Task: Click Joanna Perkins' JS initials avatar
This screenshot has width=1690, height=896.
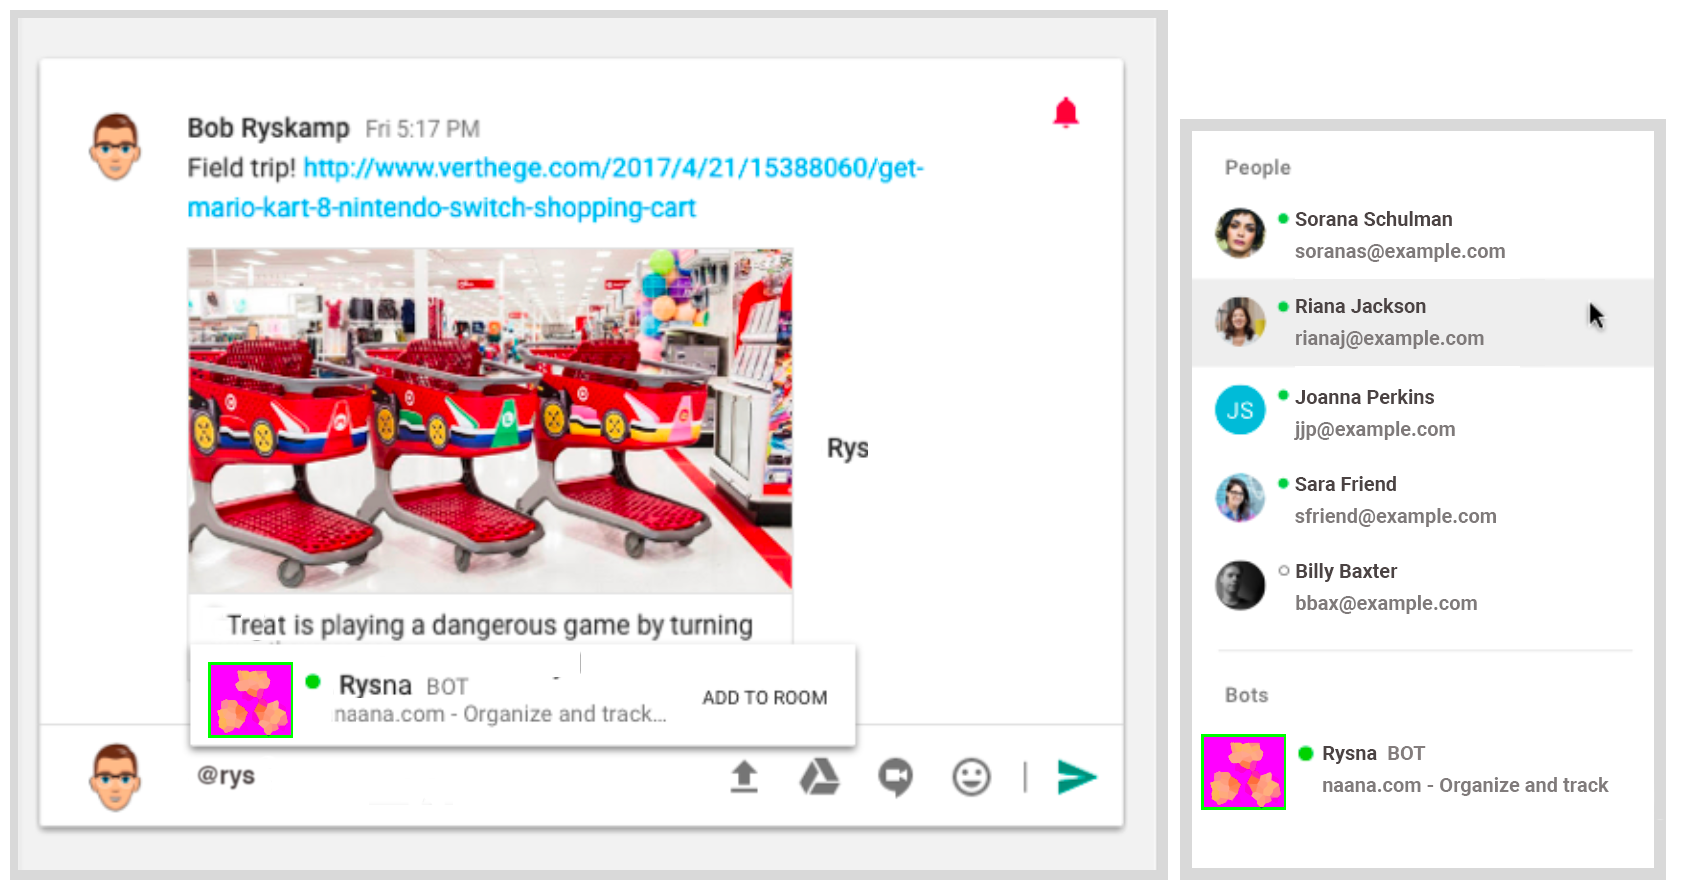Action: [1240, 410]
